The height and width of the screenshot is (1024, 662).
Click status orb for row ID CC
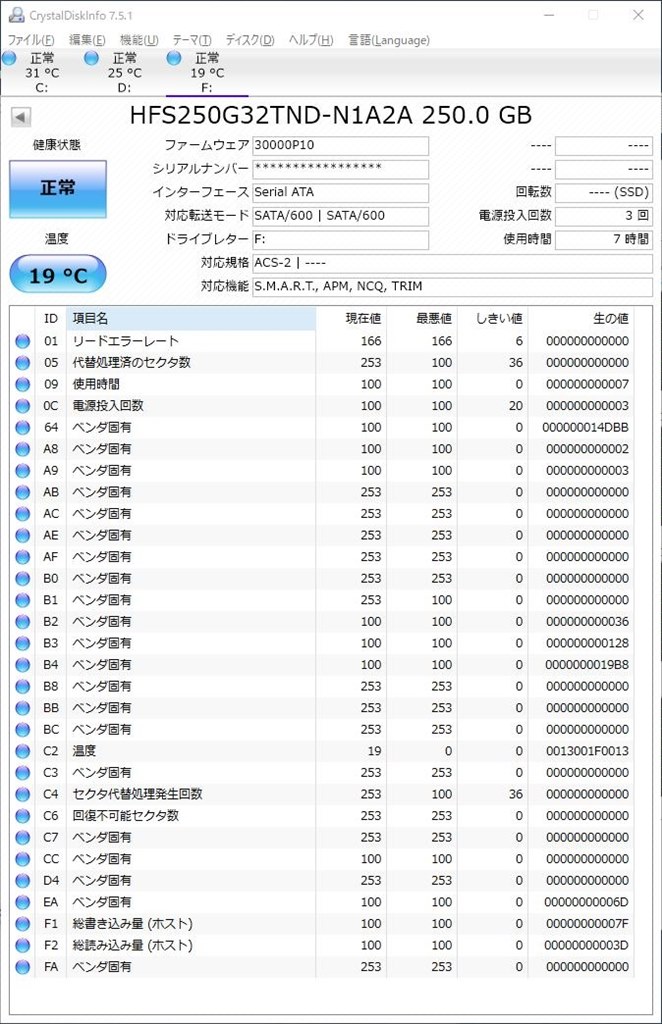point(22,859)
